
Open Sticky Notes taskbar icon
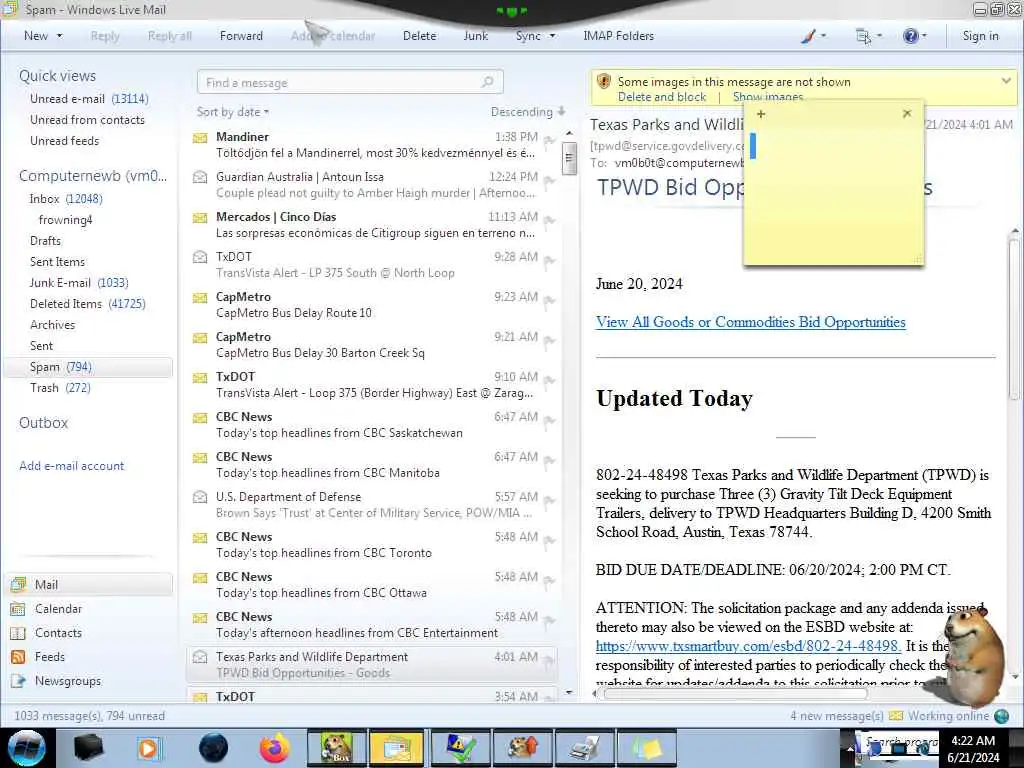(x=646, y=748)
